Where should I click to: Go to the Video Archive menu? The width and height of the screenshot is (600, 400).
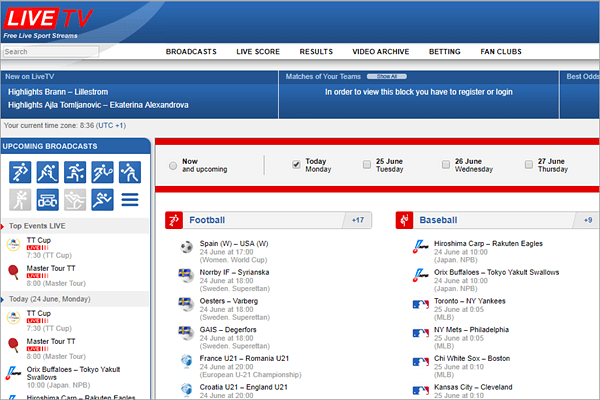tap(380, 51)
